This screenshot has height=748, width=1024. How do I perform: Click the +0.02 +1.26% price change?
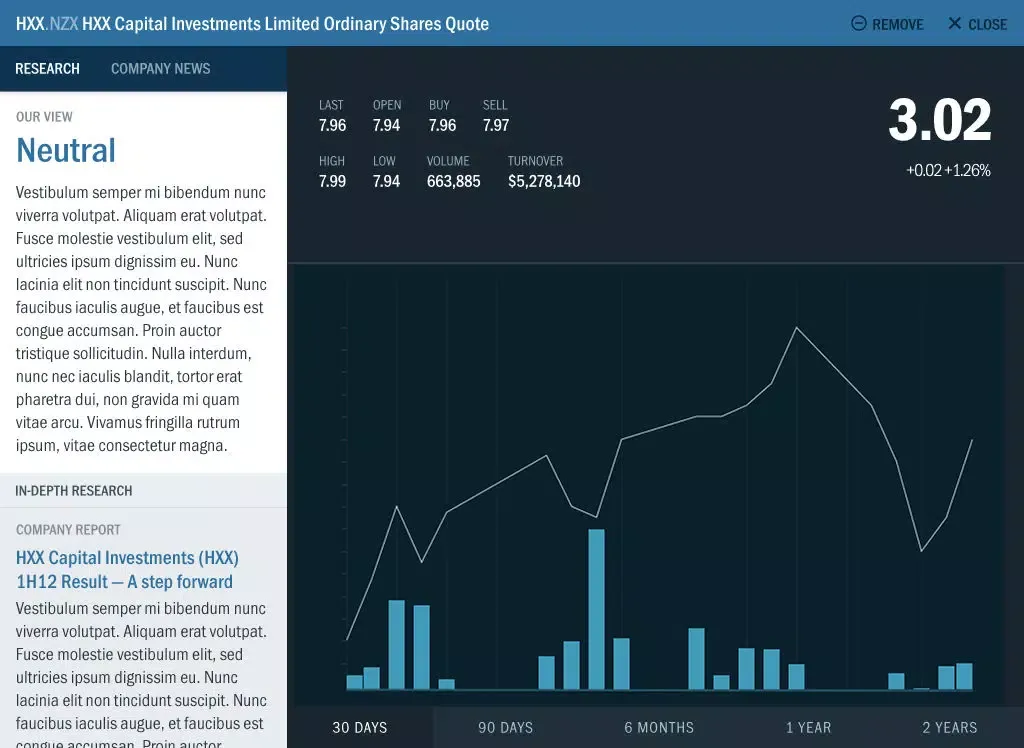point(947,171)
